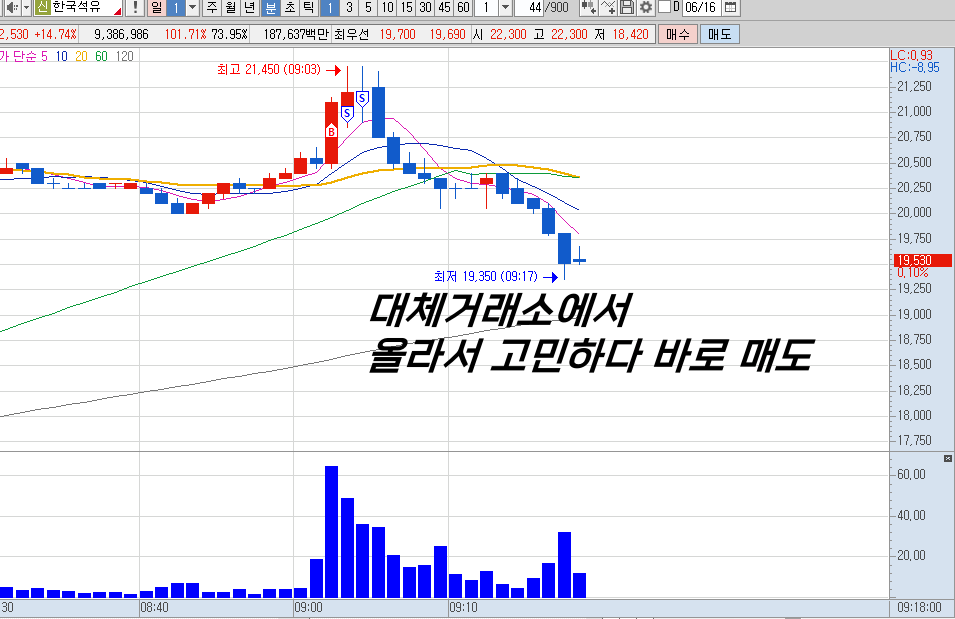955x619 pixels.
Task: Click the ask price 19,700
Action: pos(397,34)
